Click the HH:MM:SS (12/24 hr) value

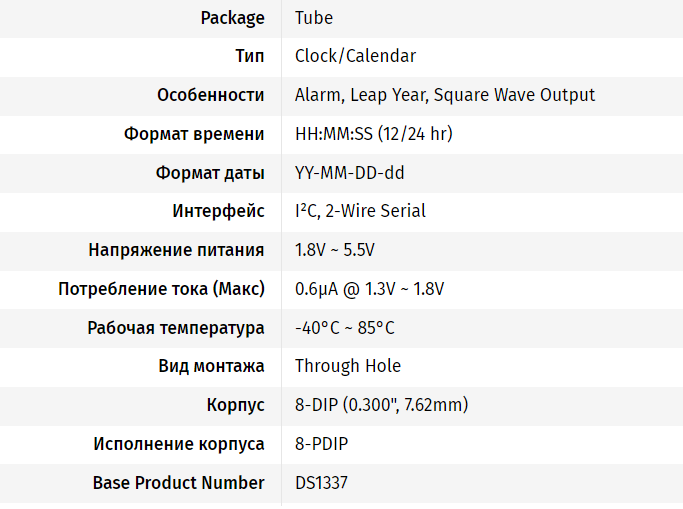coord(374,134)
